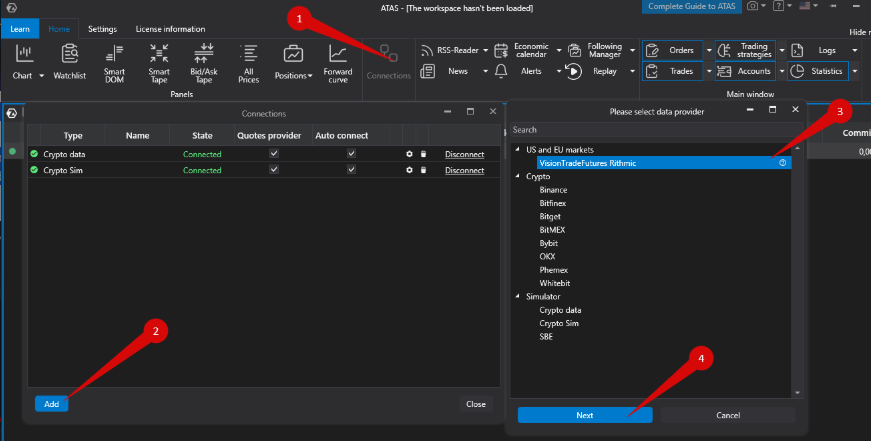The width and height of the screenshot is (871, 441).
Task: Click the provider list scrollbar down arrow
Action: [798, 393]
